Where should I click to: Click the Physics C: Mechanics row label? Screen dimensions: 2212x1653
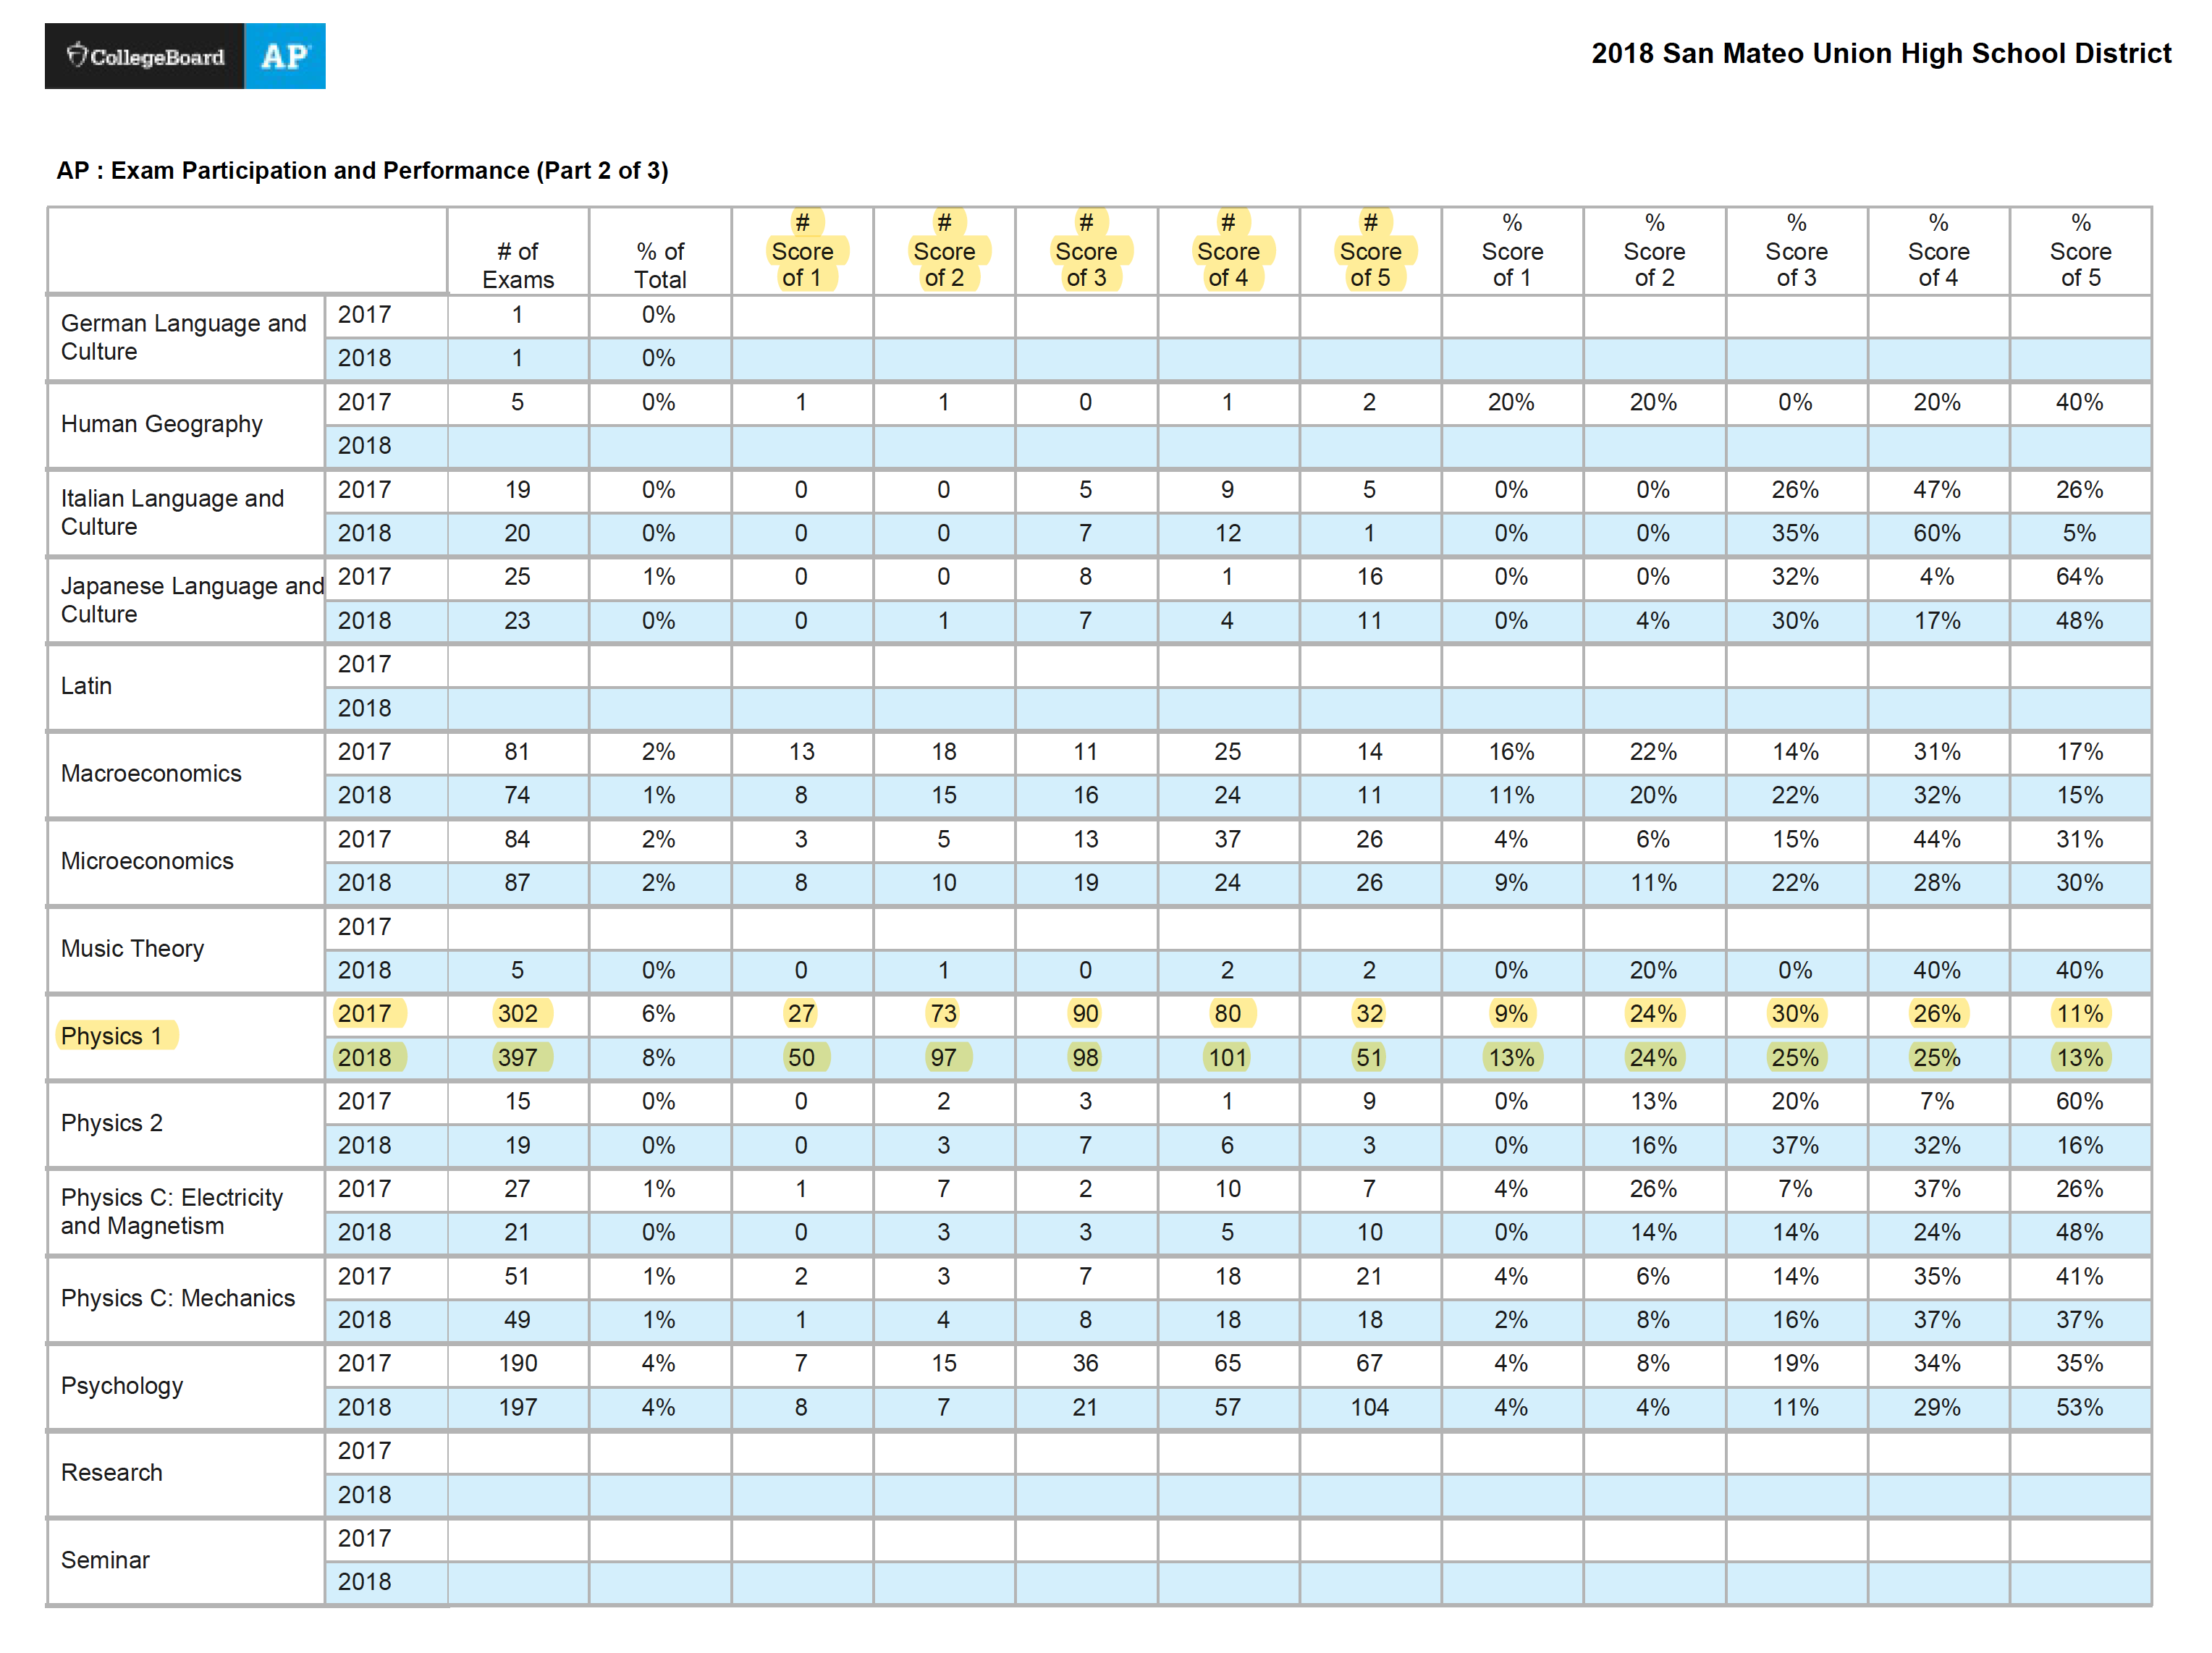click(x=178, y=1298)
